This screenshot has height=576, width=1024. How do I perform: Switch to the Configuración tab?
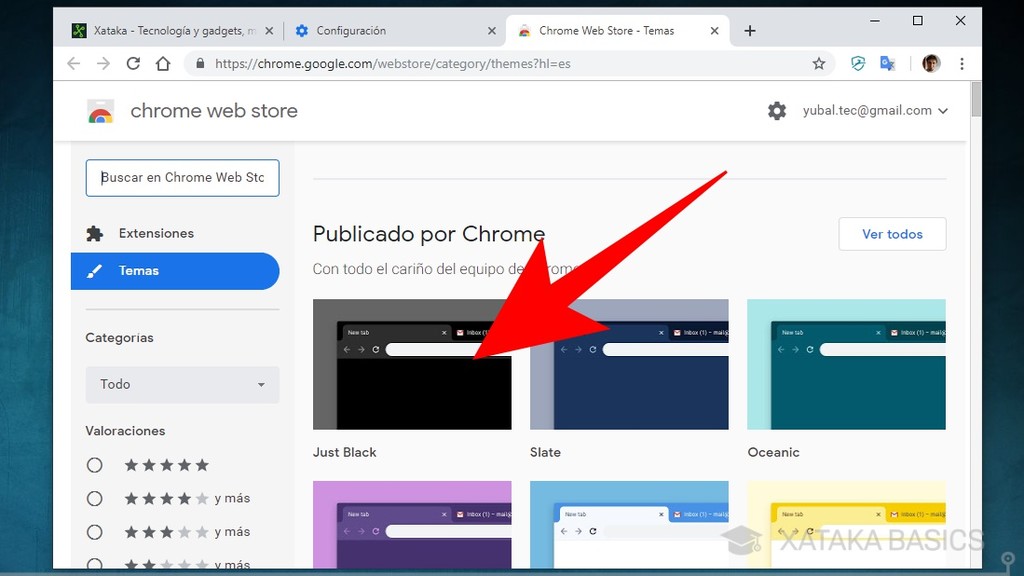pos(390,30)
